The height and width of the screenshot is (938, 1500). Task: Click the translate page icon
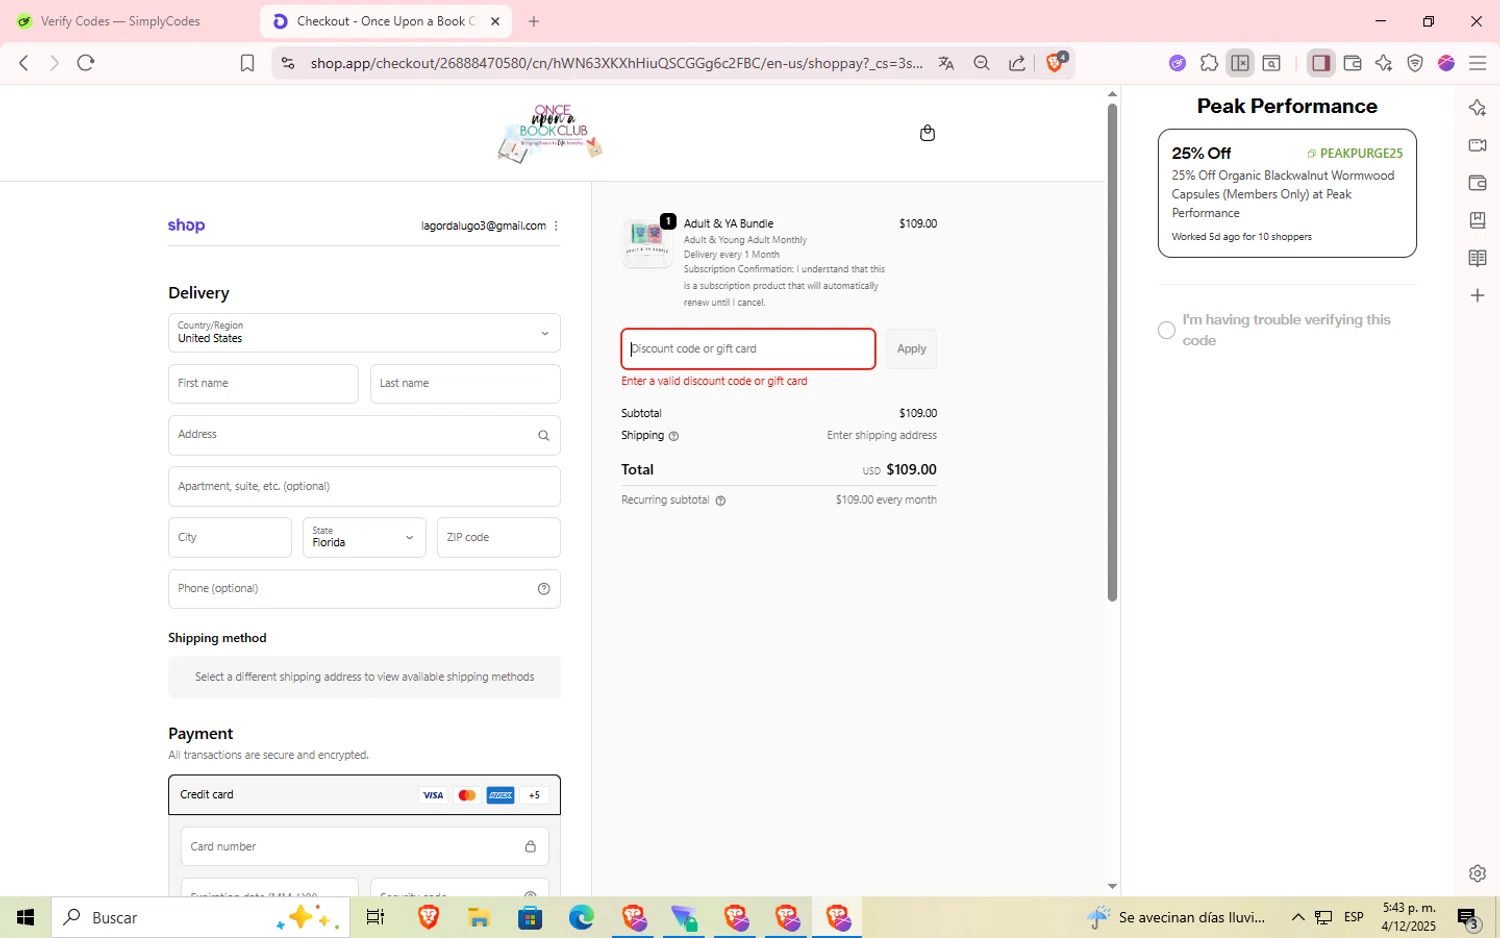click(x=946, y=63)
